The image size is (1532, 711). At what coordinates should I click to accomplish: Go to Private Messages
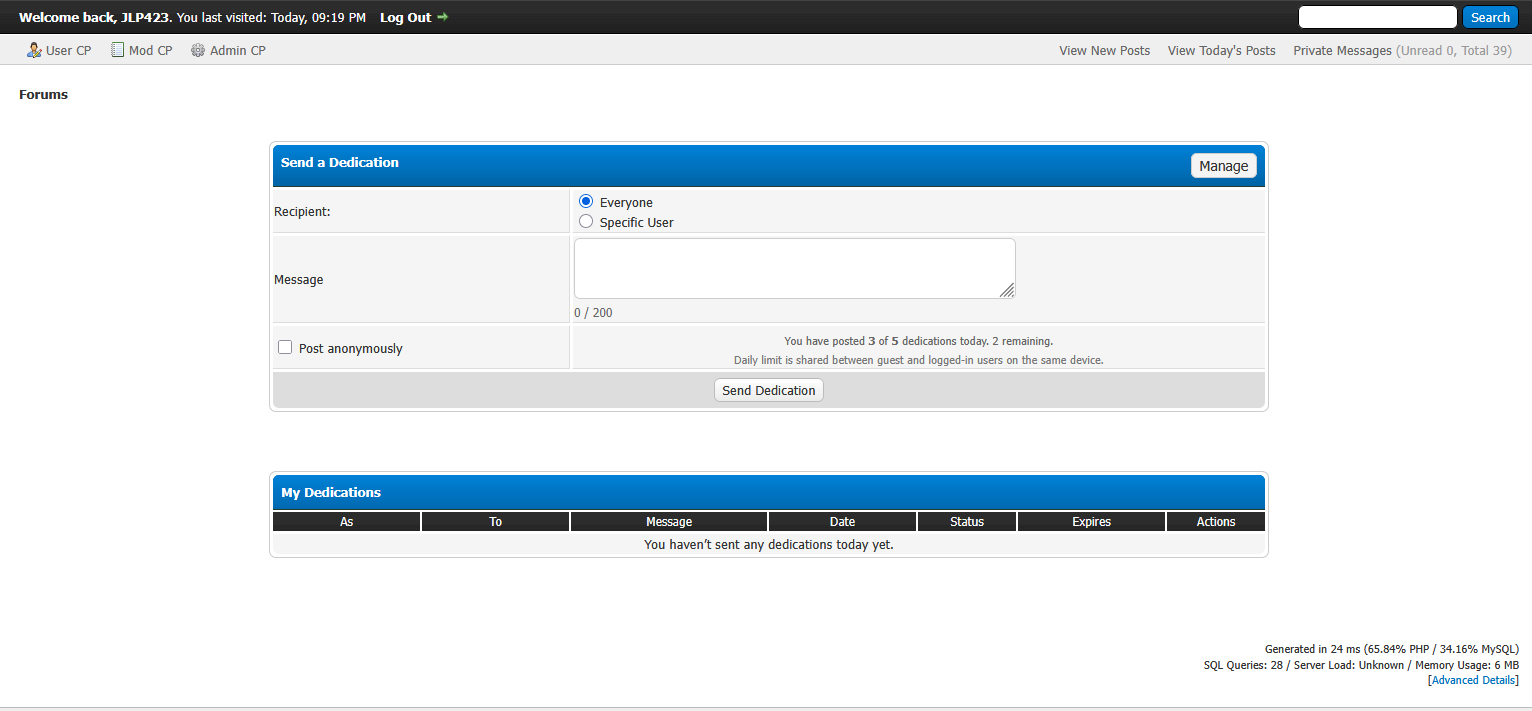click(x=1342, y=50)
